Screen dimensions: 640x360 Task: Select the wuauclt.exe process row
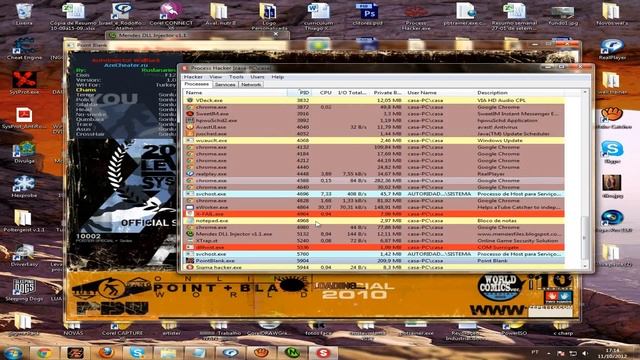[374, 140]
